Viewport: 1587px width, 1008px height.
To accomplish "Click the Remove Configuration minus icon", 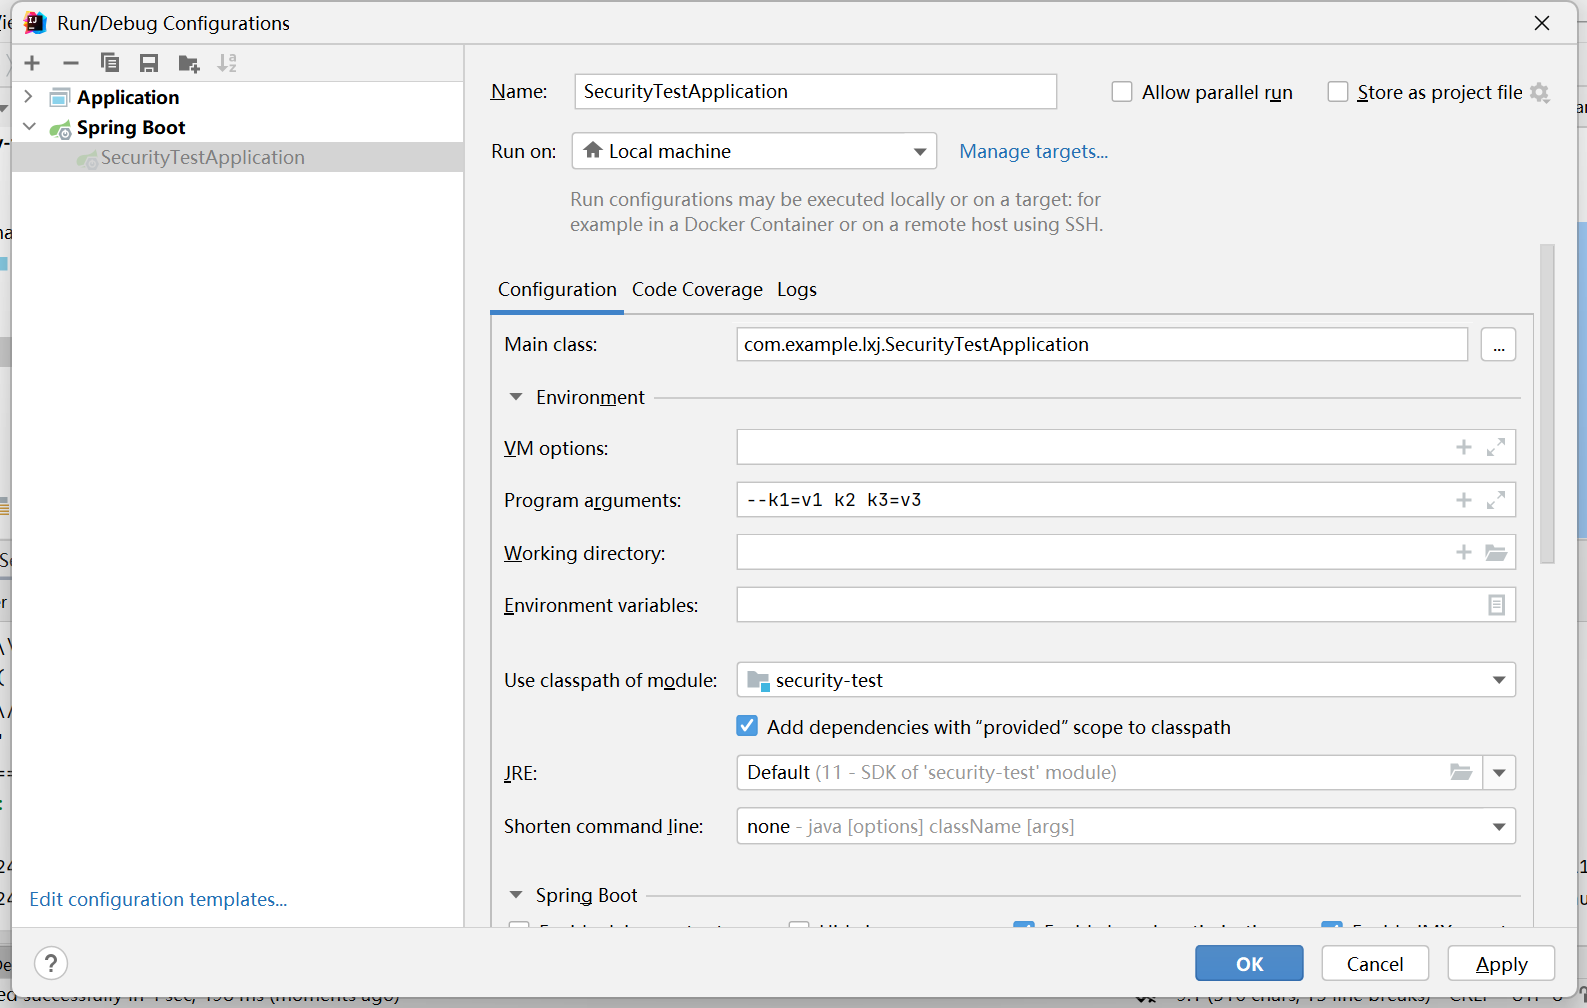I will pos(71,63).
